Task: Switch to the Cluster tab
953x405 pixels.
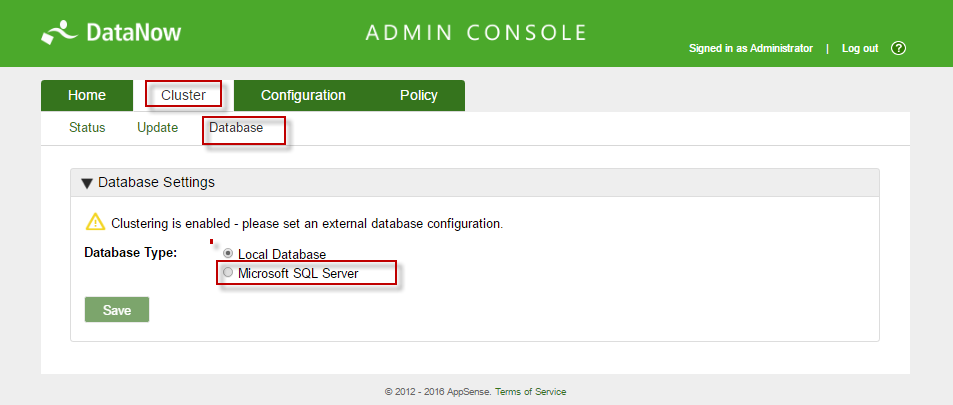Action: tap(183, 96)
